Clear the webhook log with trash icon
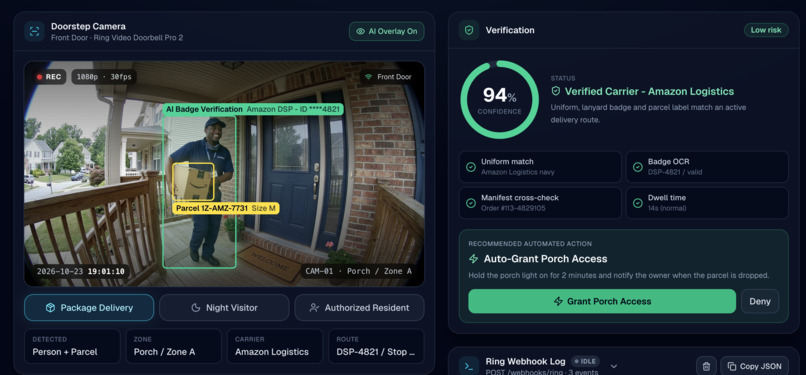This screenshot has height=375, width=806. 706,366
